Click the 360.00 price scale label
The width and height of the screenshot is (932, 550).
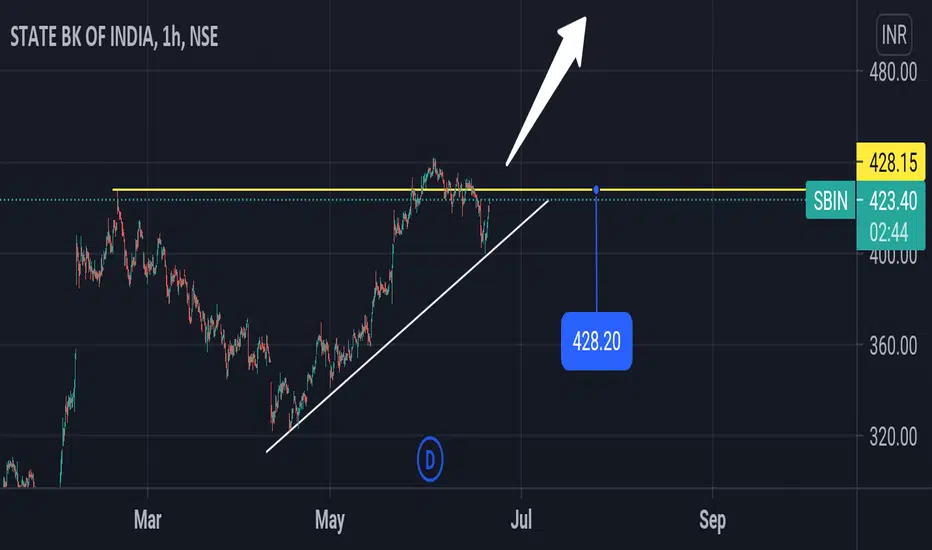(893, 345)
